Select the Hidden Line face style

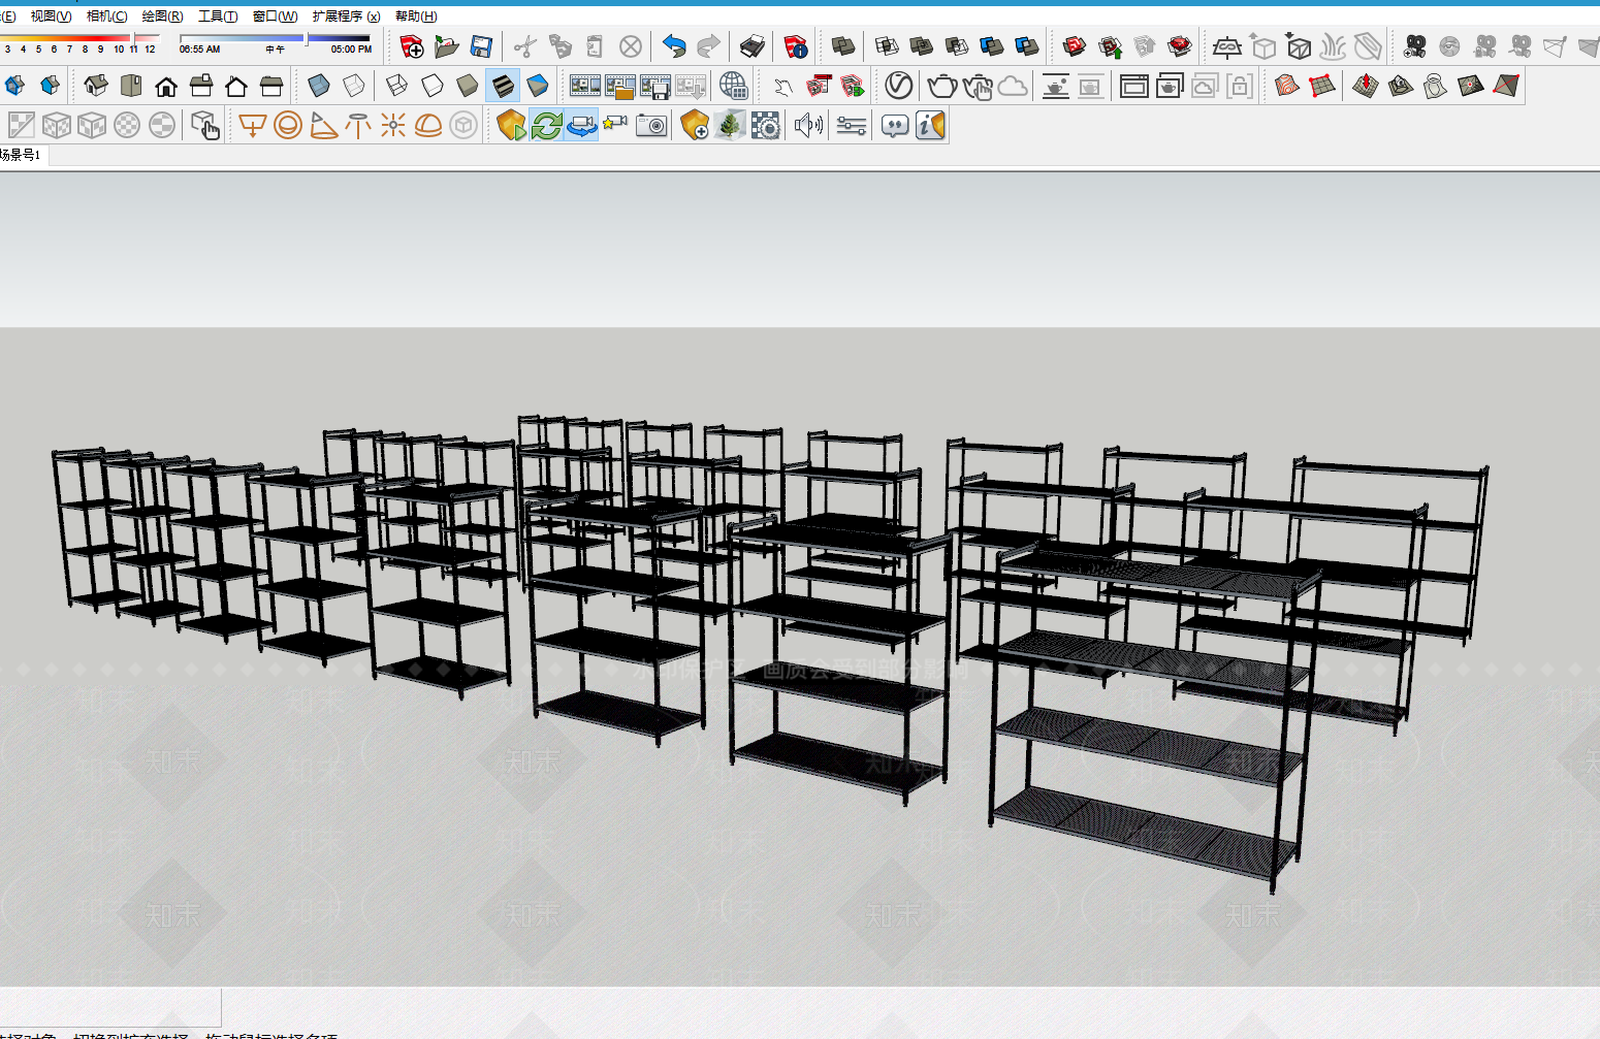point(432,86)
